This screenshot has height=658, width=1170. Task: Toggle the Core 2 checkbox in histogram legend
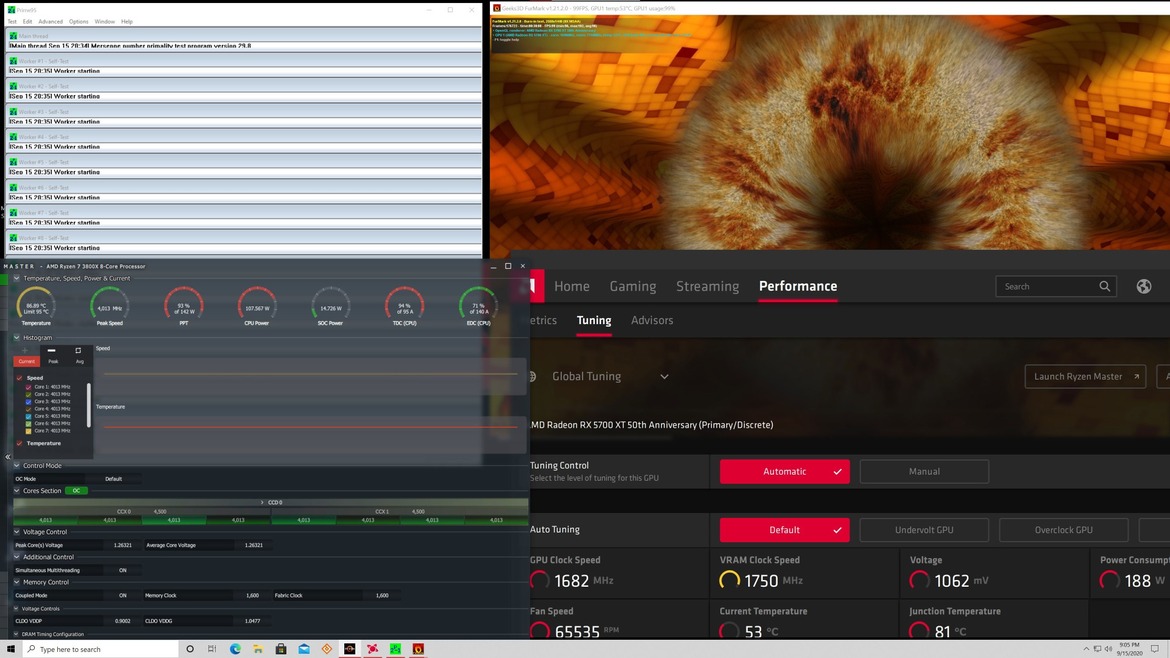[x=28, y=394]
